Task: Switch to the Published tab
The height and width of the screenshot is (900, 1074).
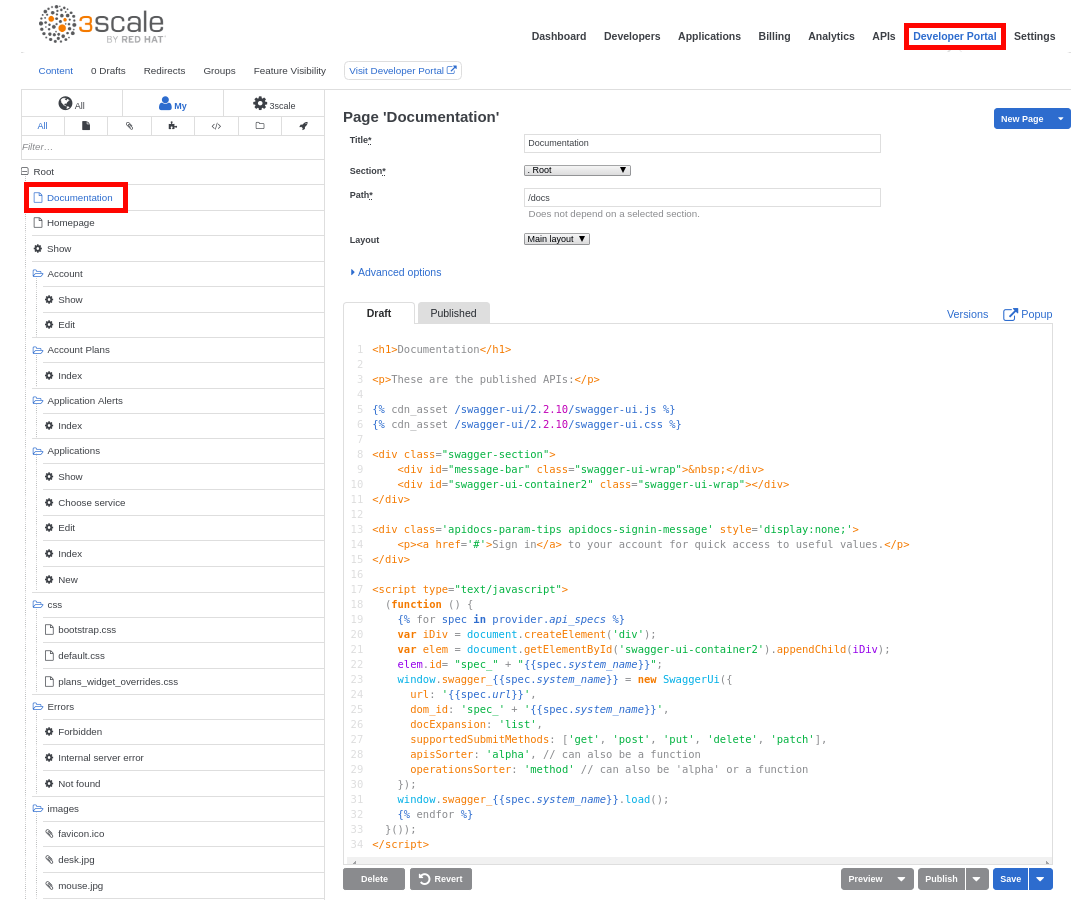Action: pos(453,312)
